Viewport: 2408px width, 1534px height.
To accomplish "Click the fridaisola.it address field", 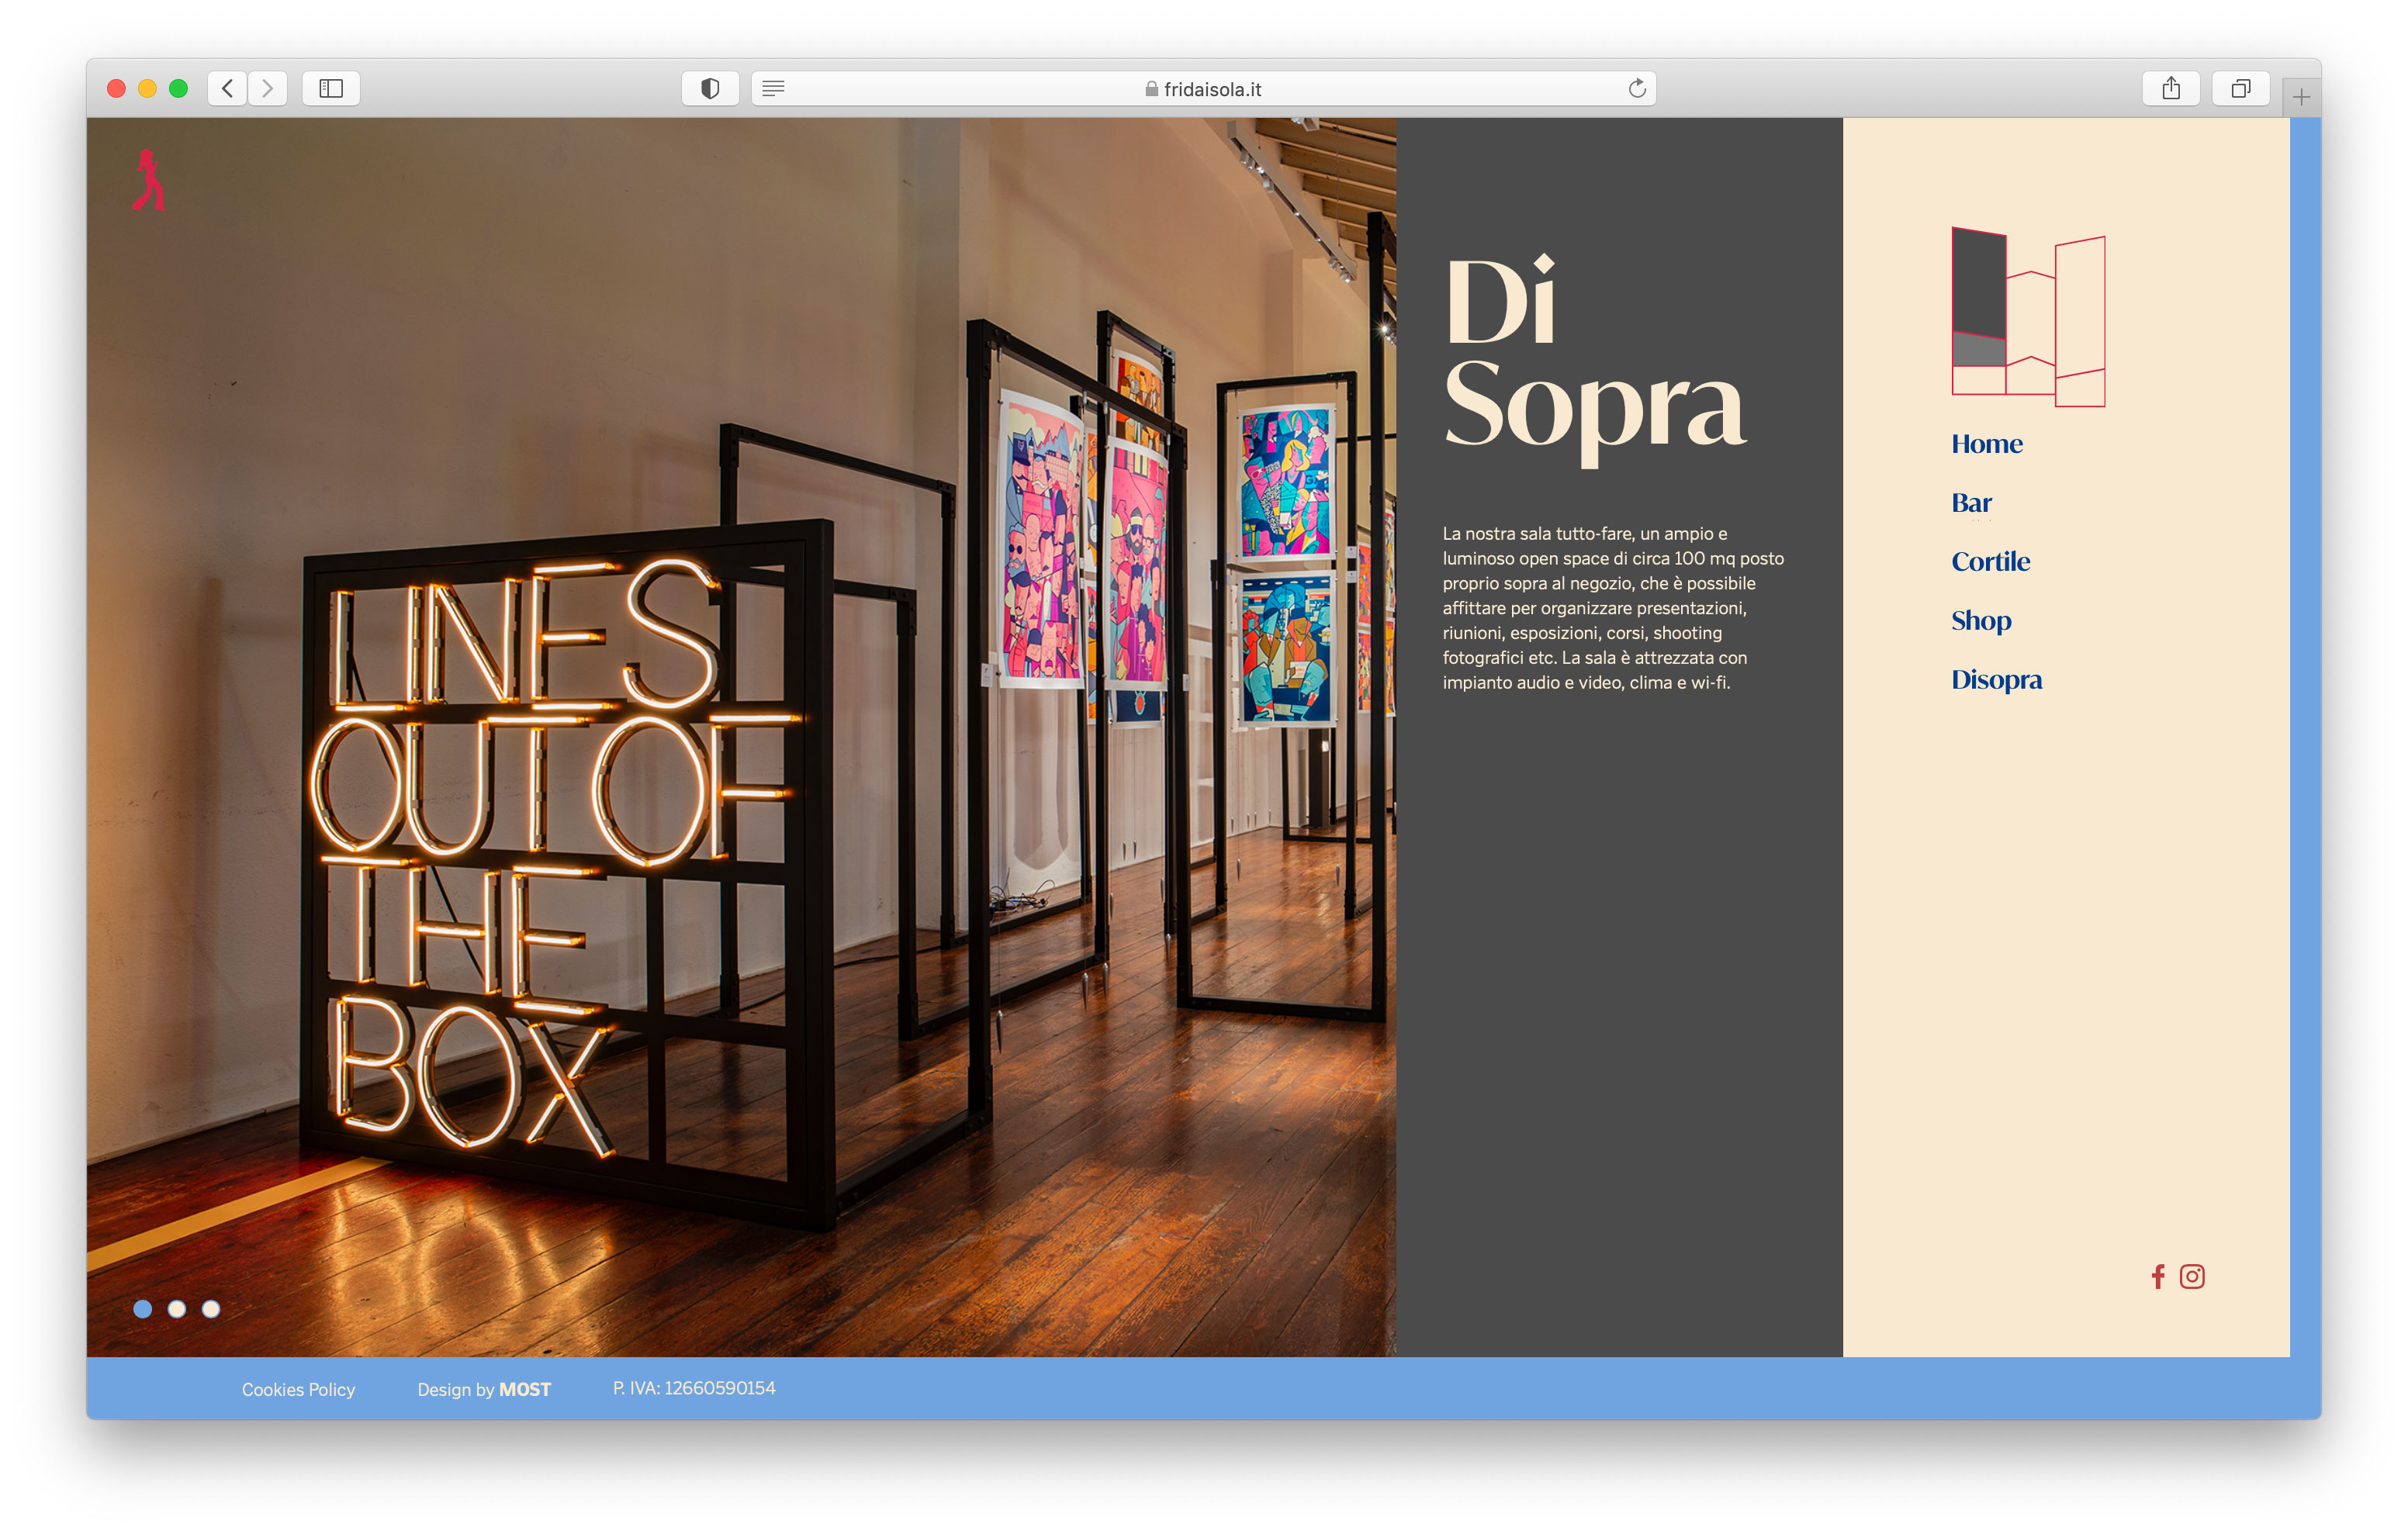I will [1203, 89].
